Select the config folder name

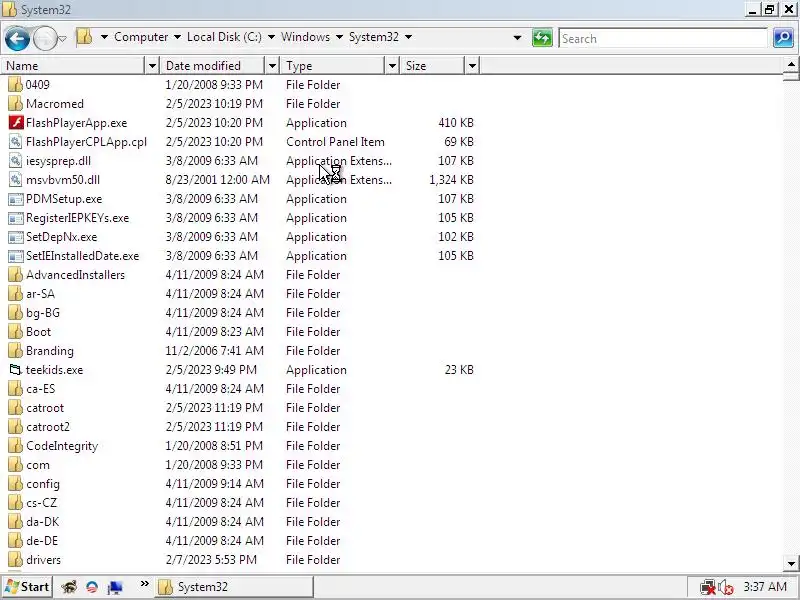[x=43, y=484]
